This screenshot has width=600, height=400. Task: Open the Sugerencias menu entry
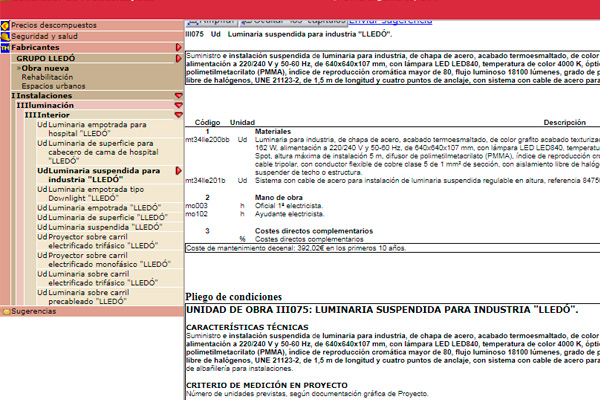coord(34,311)
